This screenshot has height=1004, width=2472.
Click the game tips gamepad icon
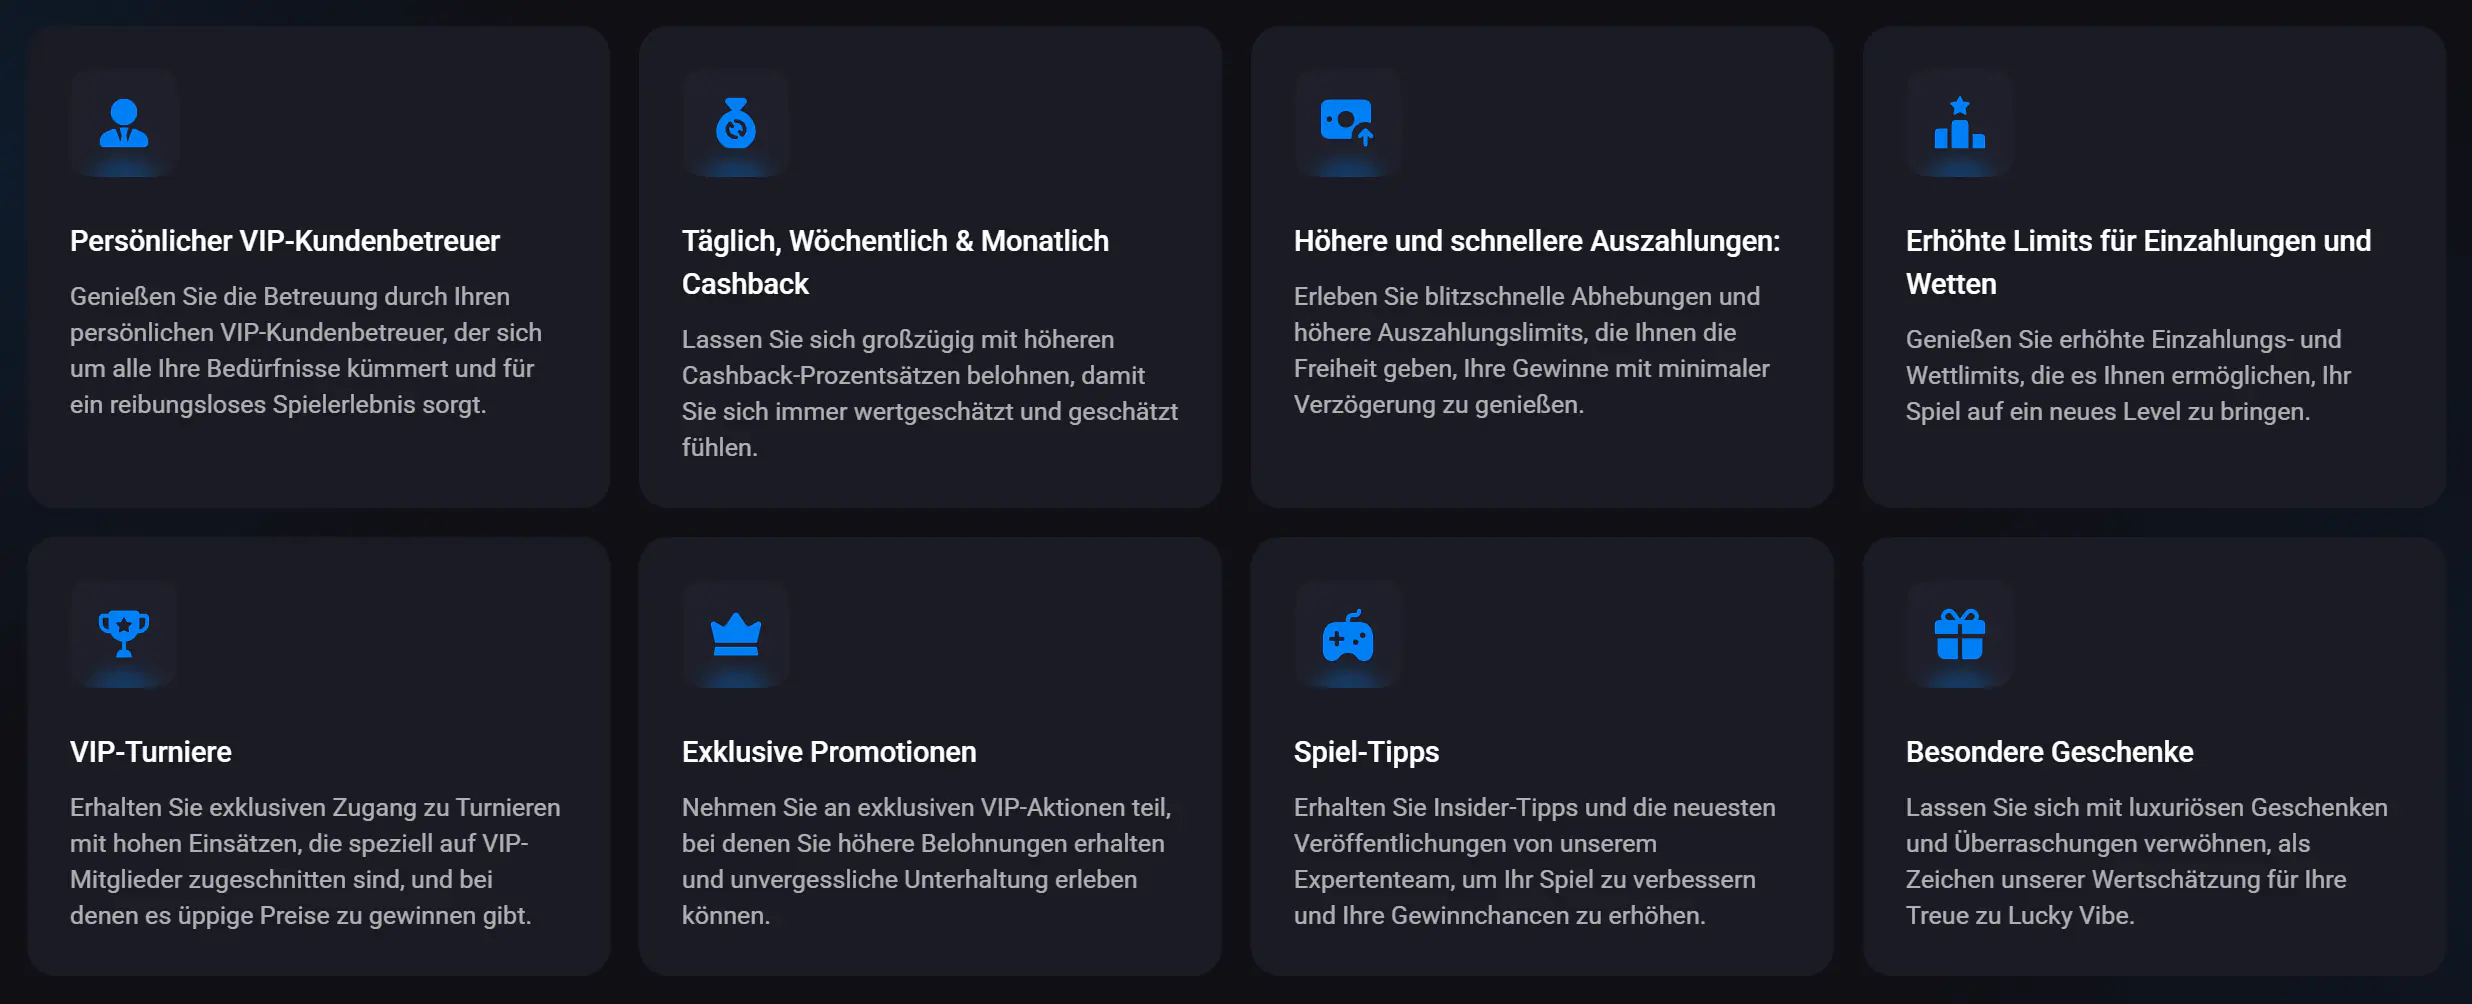[x=1347, y=636]
